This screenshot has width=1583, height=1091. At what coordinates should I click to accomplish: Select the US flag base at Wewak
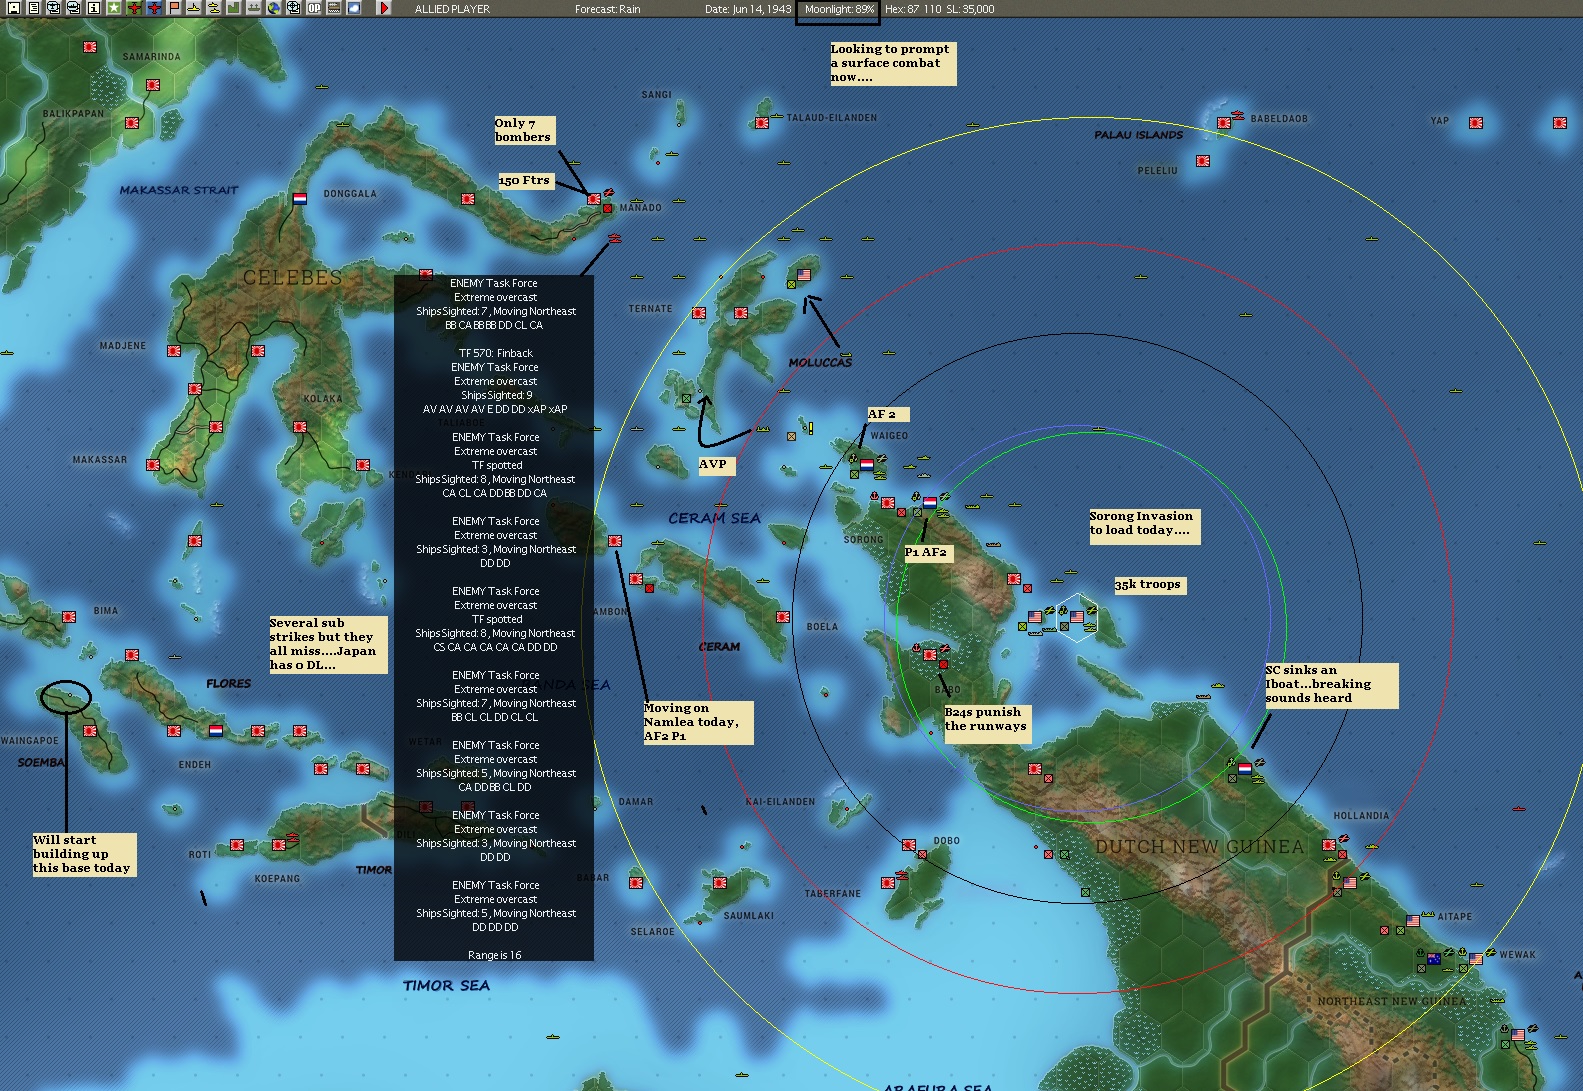[1476, 958]
